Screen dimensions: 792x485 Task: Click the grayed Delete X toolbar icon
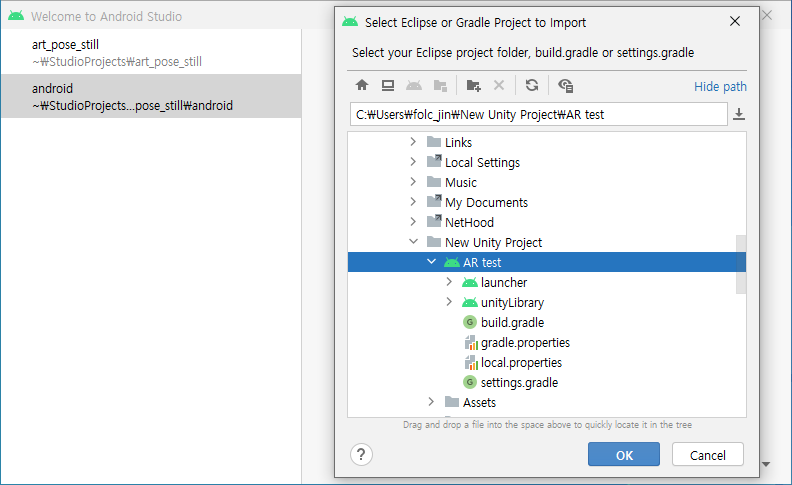[499, 85]
